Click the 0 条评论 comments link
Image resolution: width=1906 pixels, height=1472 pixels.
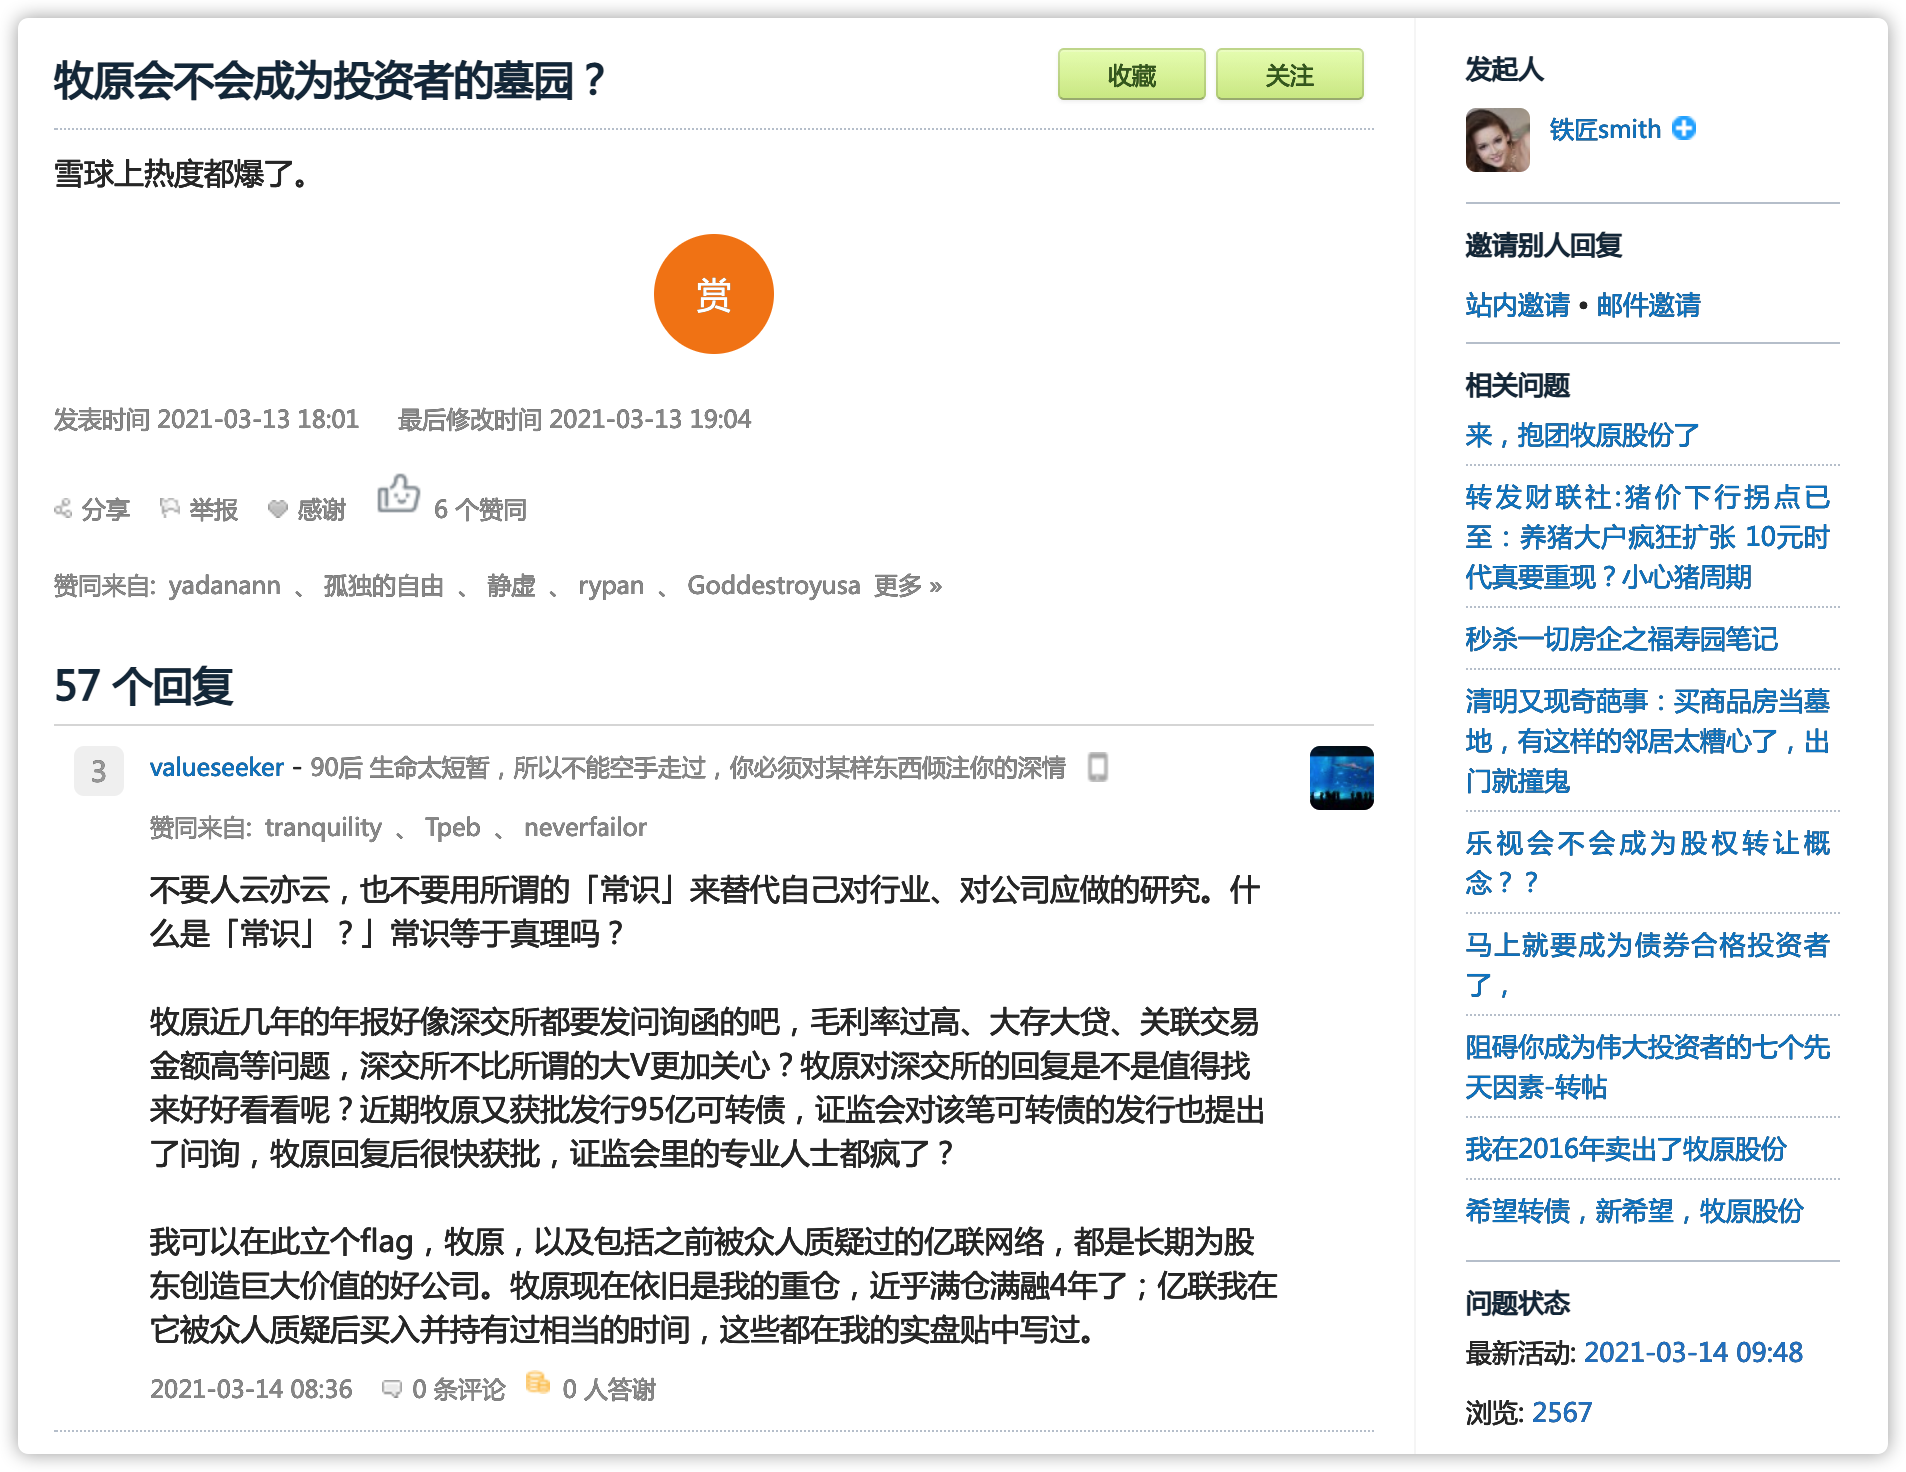click(458, 1389)
